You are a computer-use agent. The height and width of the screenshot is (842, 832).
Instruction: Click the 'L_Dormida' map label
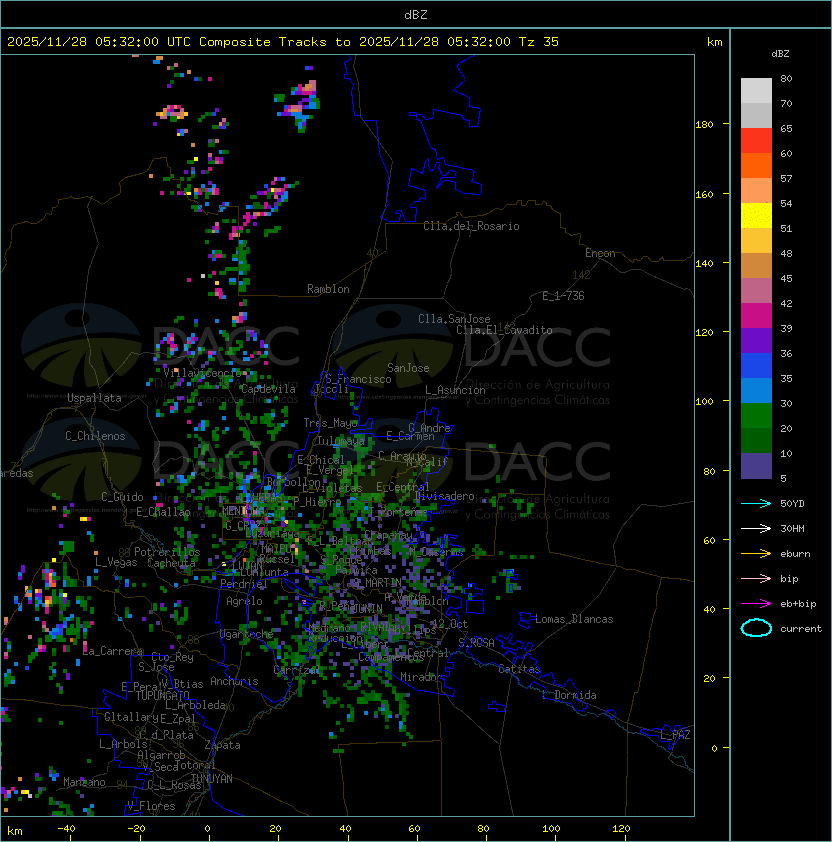coord(569,695)
